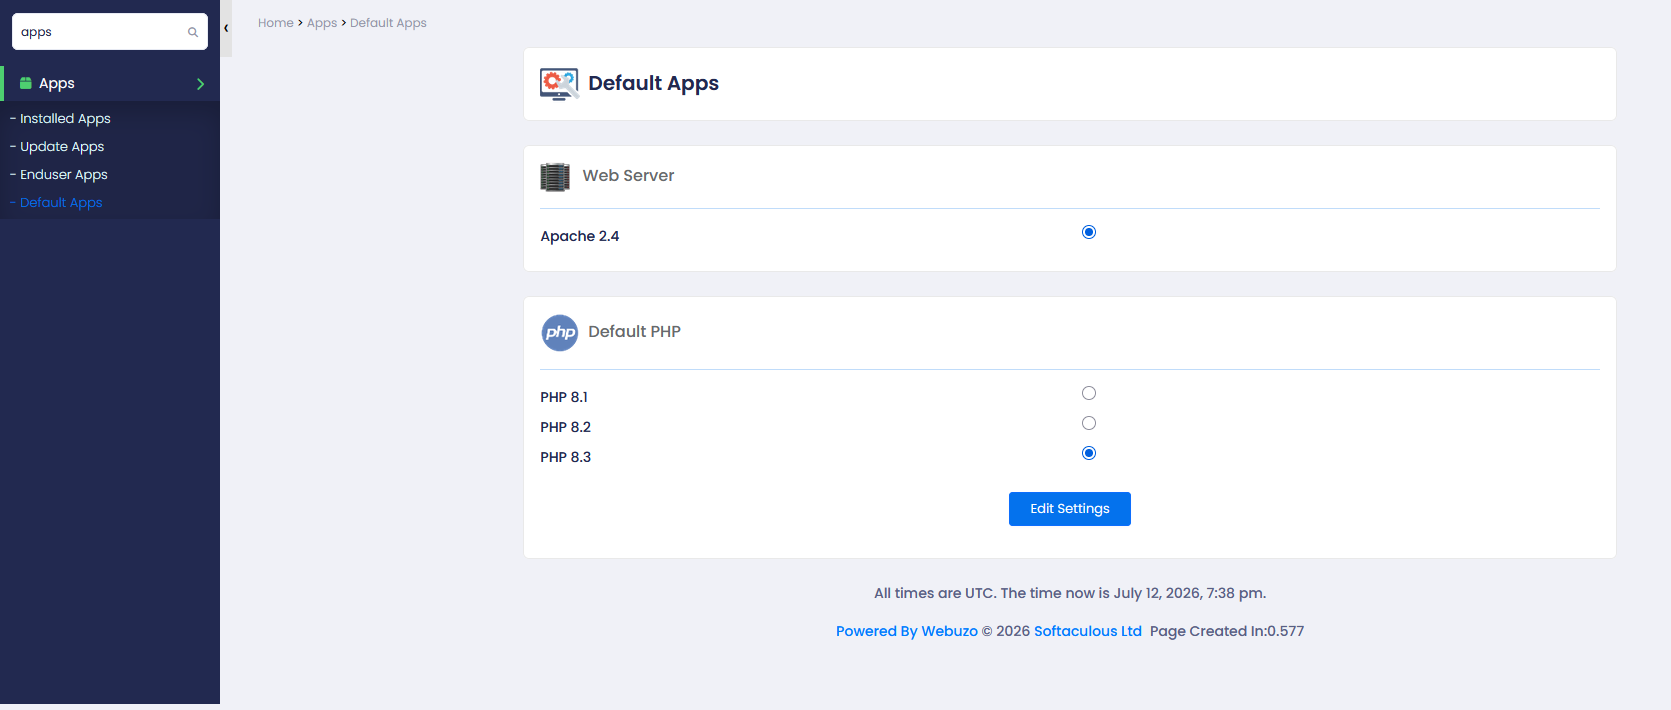
Task: Go to Home breadcrumb link
Action: coord(276,23)
